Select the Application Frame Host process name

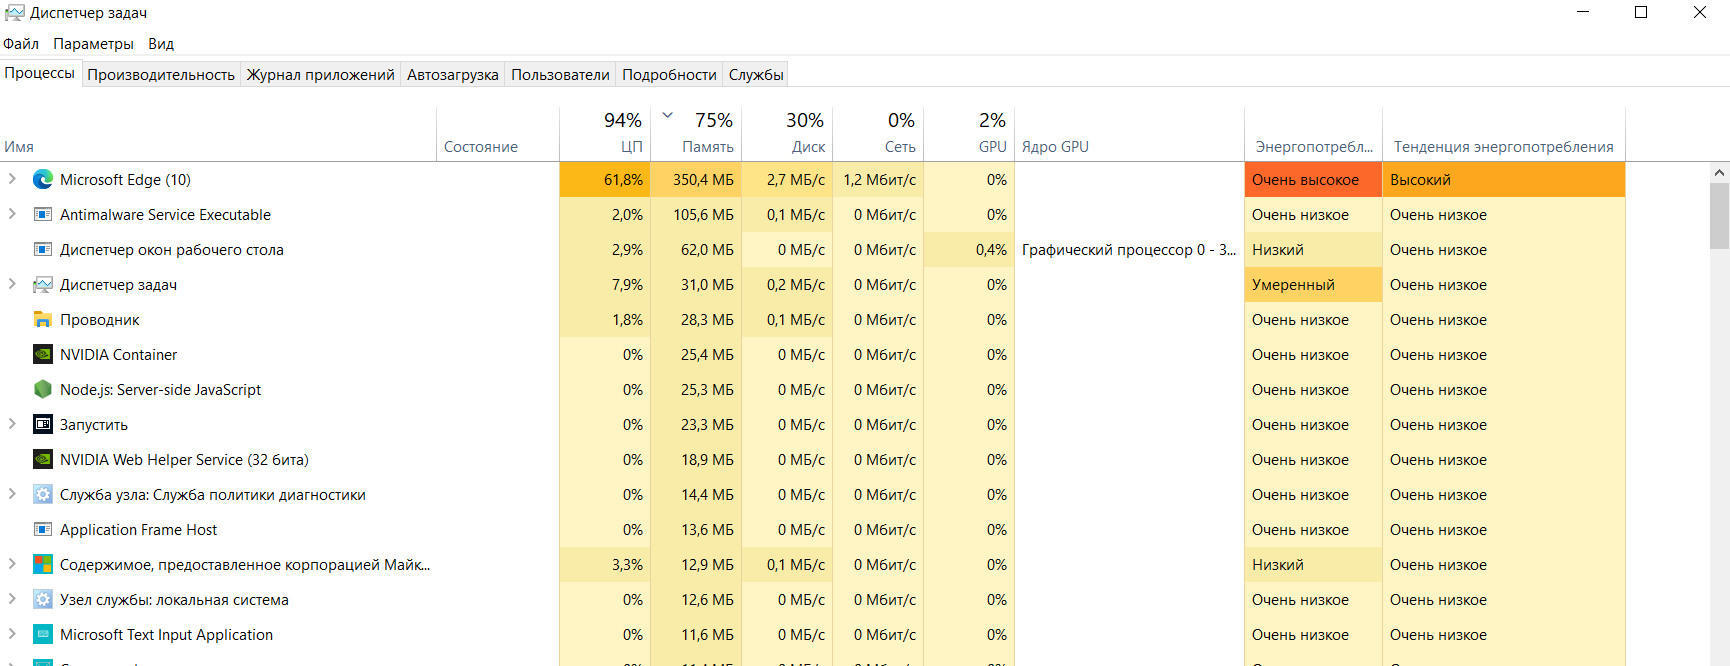[x=138, y=530]
